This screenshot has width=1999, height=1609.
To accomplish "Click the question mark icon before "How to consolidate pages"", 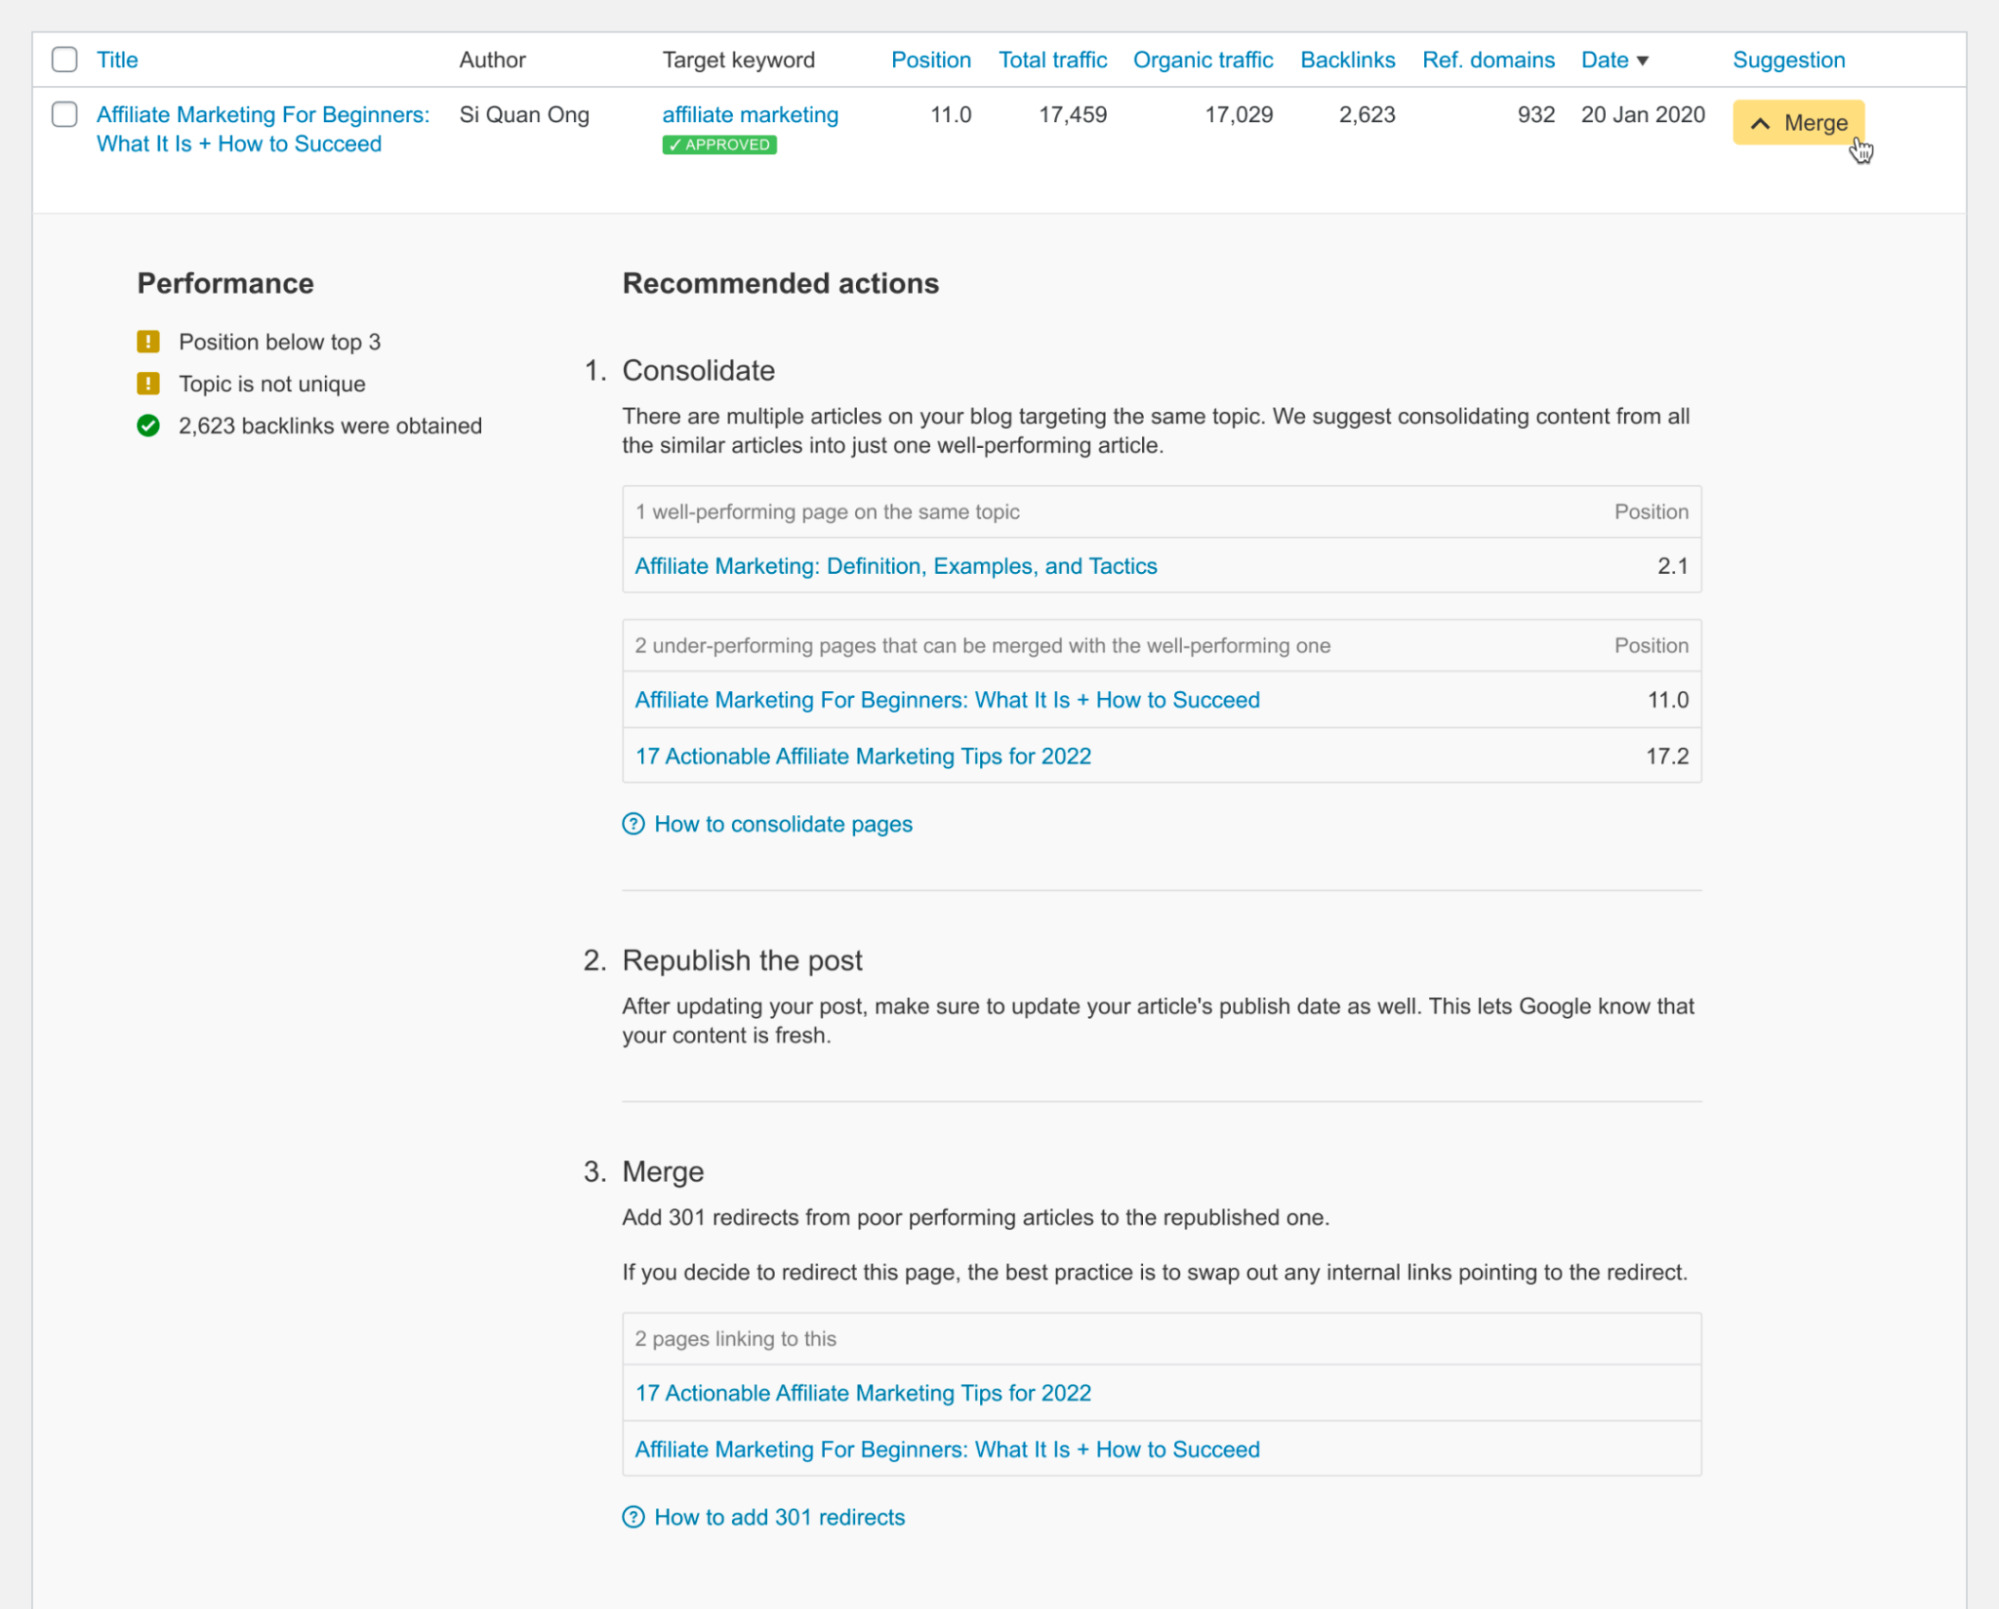I will pyautogui.click(x=632, y=824).
